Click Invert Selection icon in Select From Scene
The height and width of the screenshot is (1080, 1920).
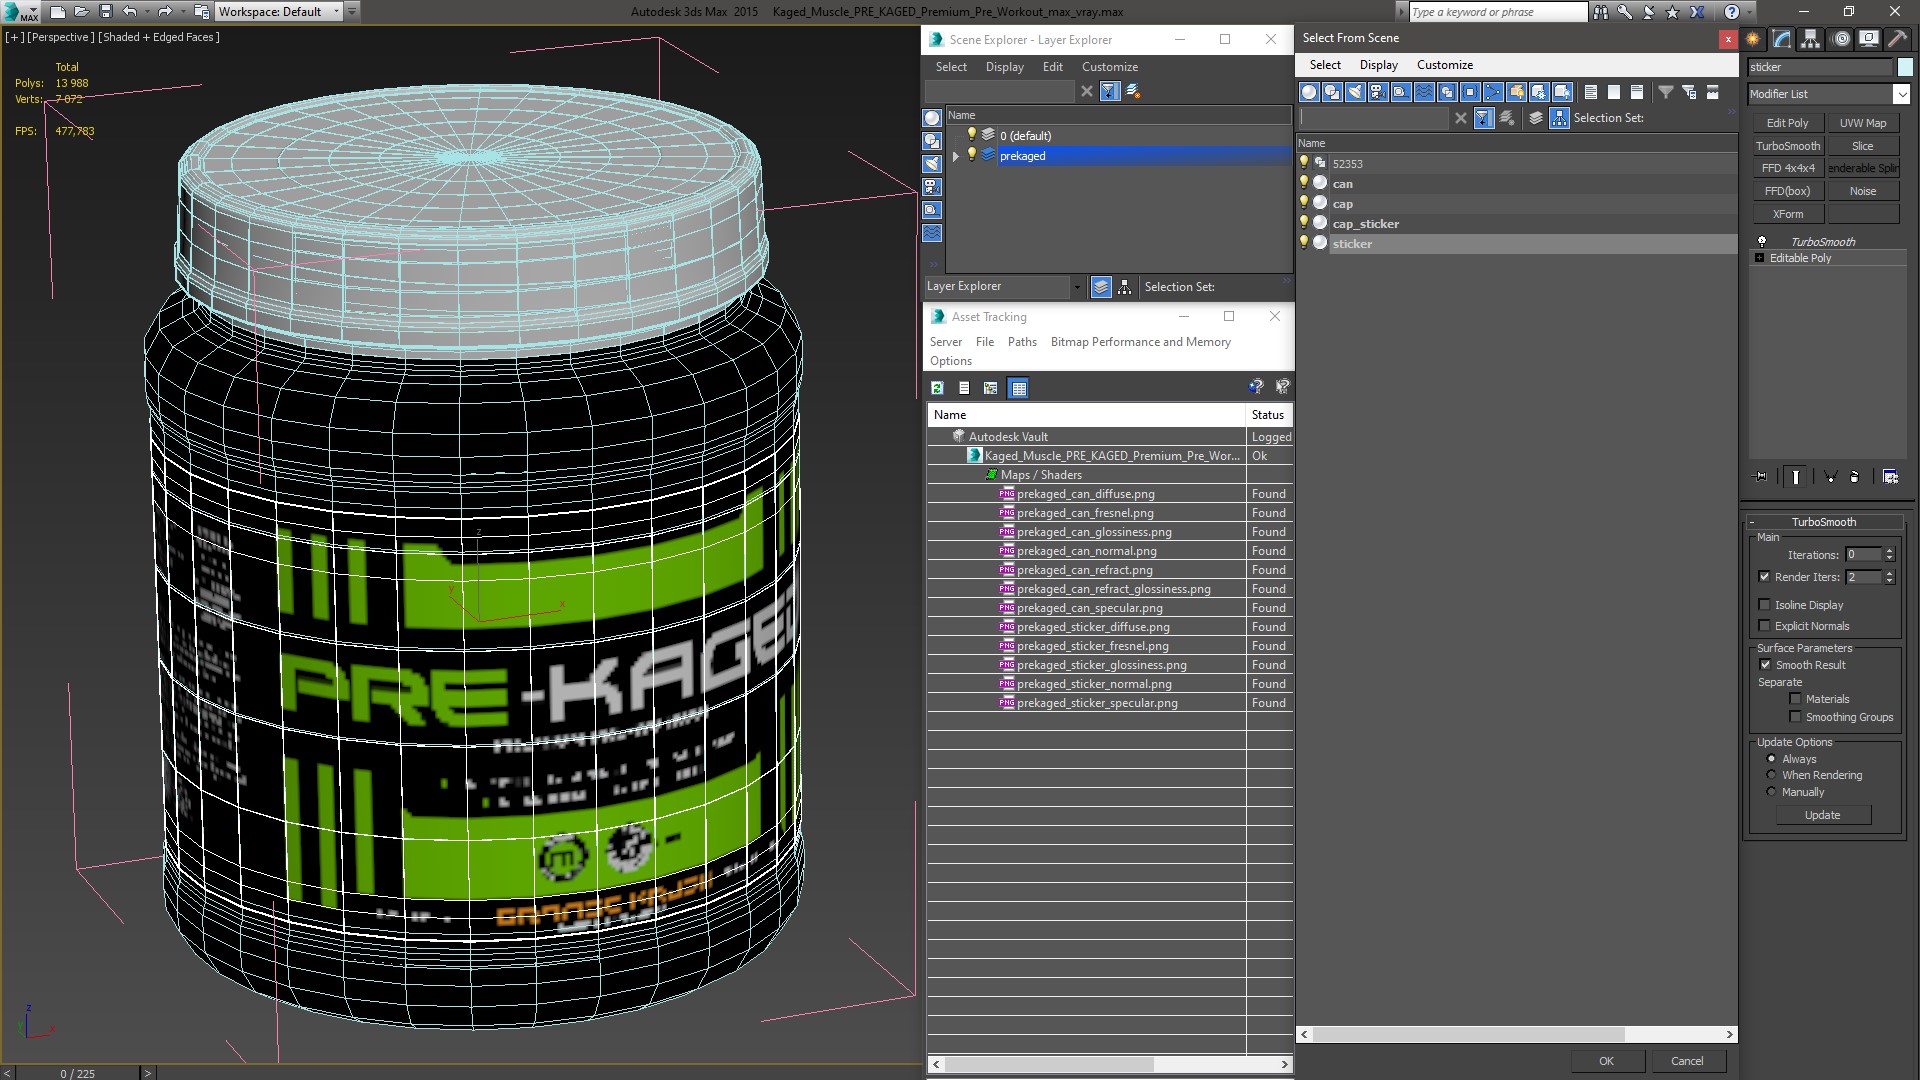1636,92
